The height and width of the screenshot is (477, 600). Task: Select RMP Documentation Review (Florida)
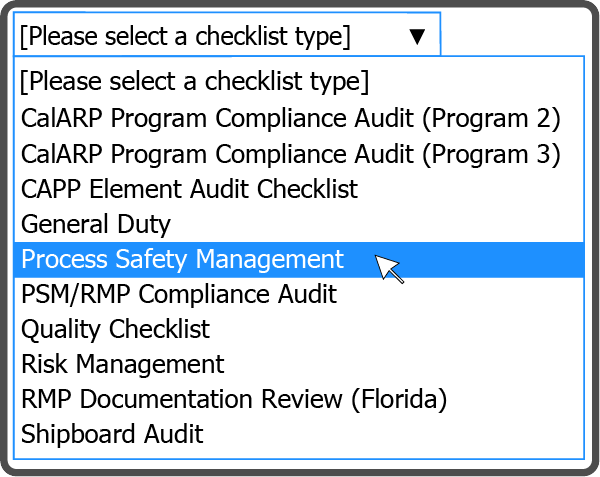(233, 399)
